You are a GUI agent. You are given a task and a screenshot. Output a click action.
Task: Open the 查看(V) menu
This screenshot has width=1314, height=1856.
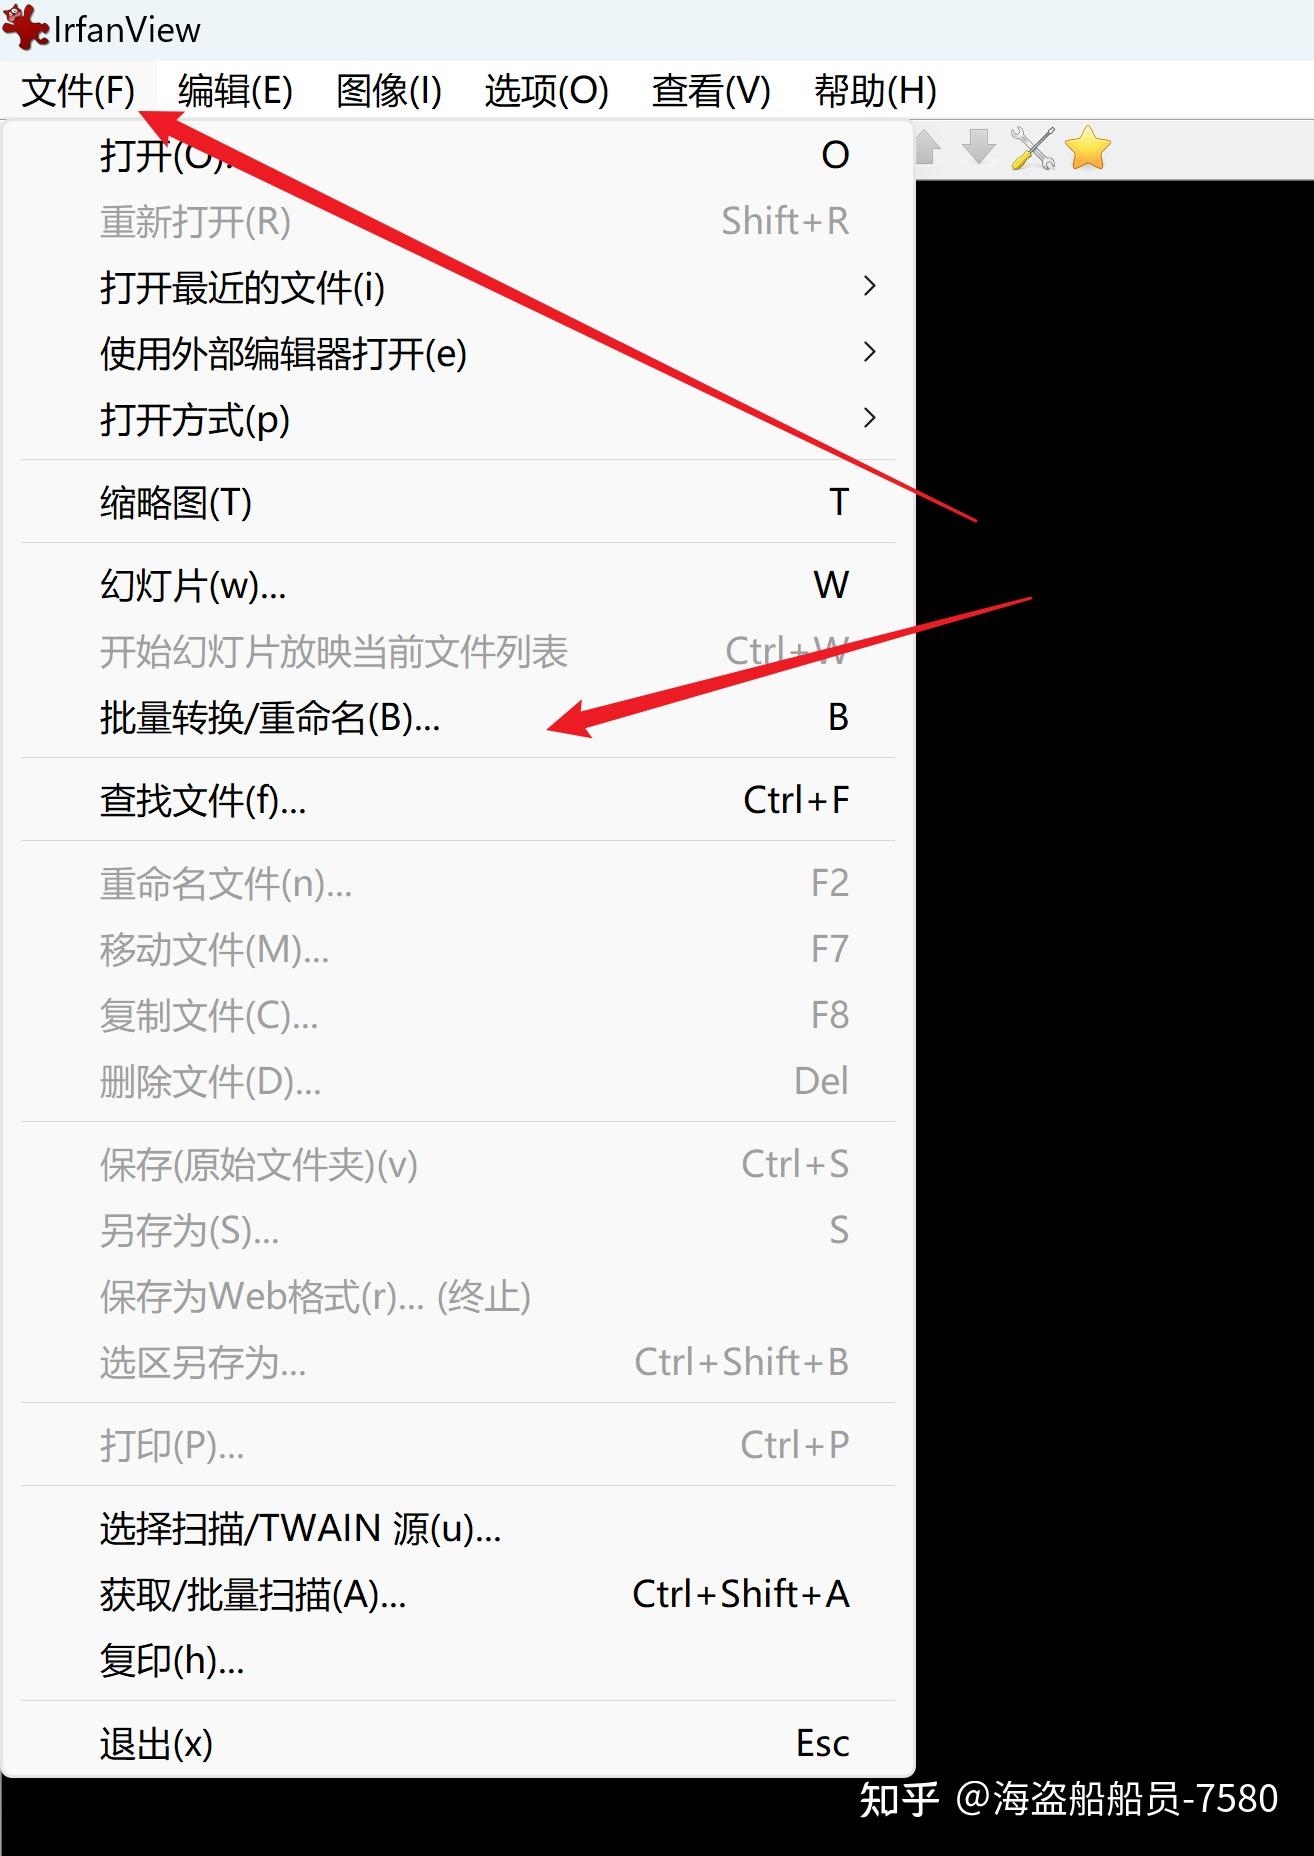coord(711,91)
